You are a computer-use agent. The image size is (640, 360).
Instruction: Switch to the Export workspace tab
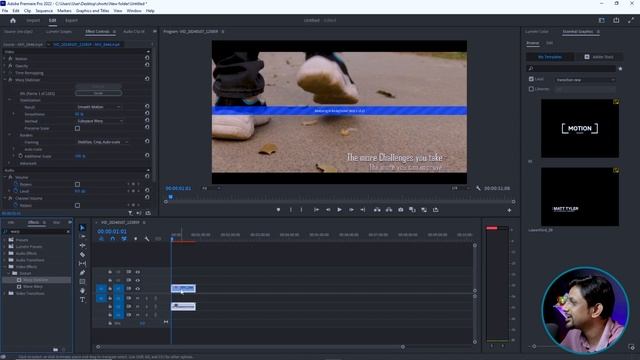click(x=71, y=20)
